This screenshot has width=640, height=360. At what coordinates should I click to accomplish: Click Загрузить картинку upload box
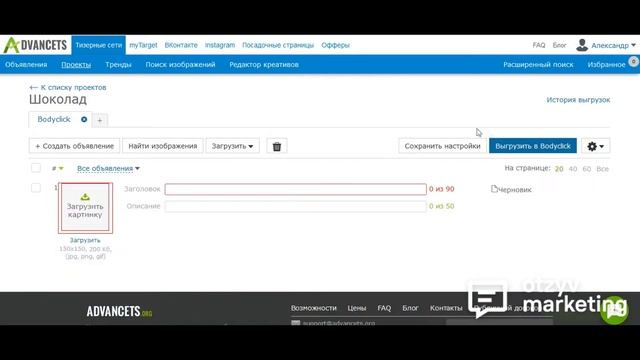click(x=85, y=208)
